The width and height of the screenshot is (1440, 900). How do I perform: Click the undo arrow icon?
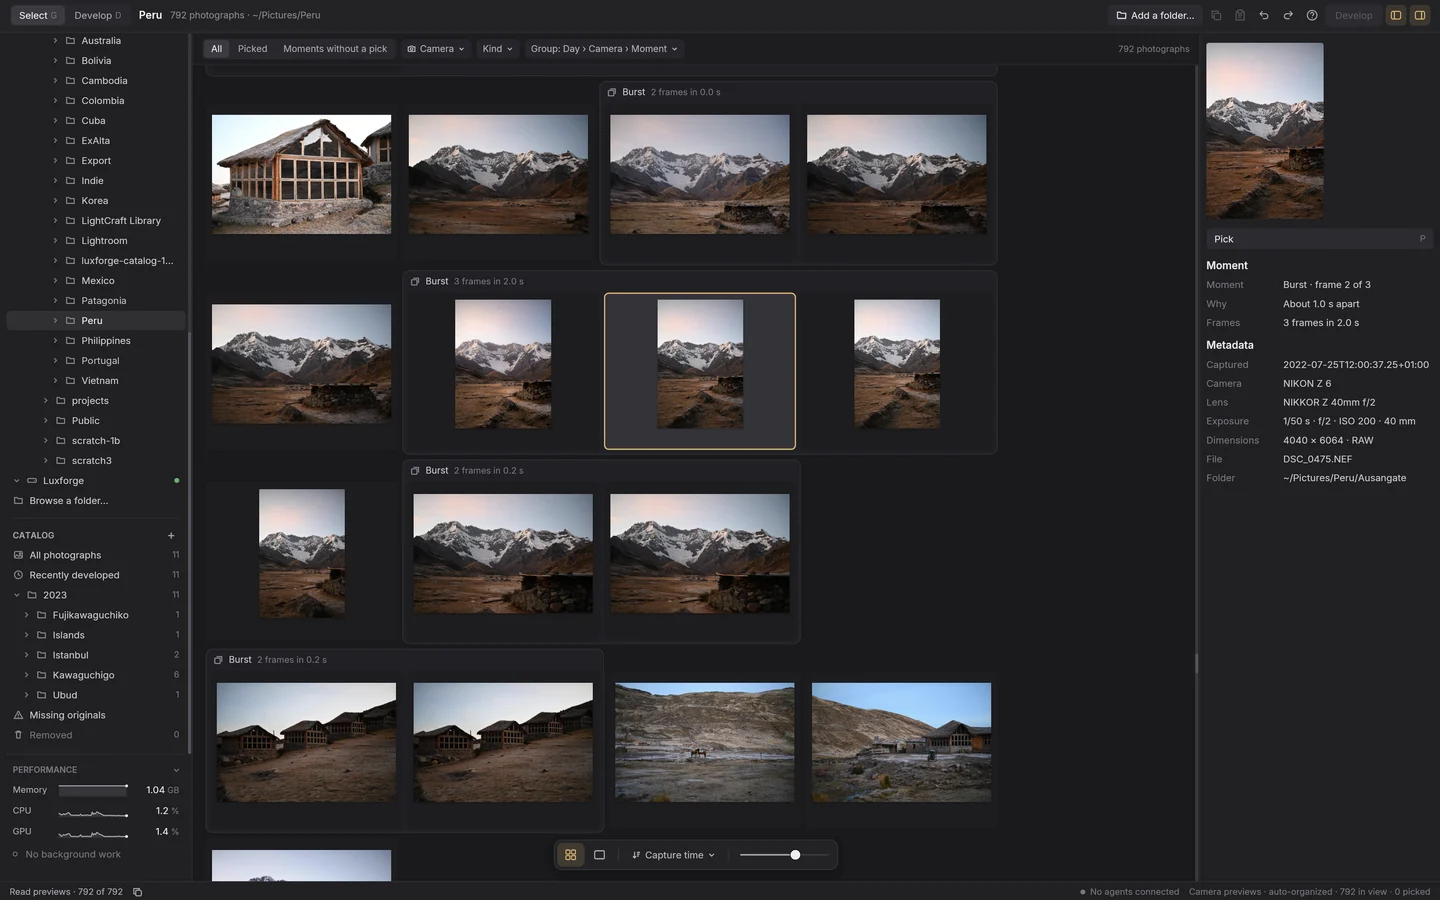1264,15
